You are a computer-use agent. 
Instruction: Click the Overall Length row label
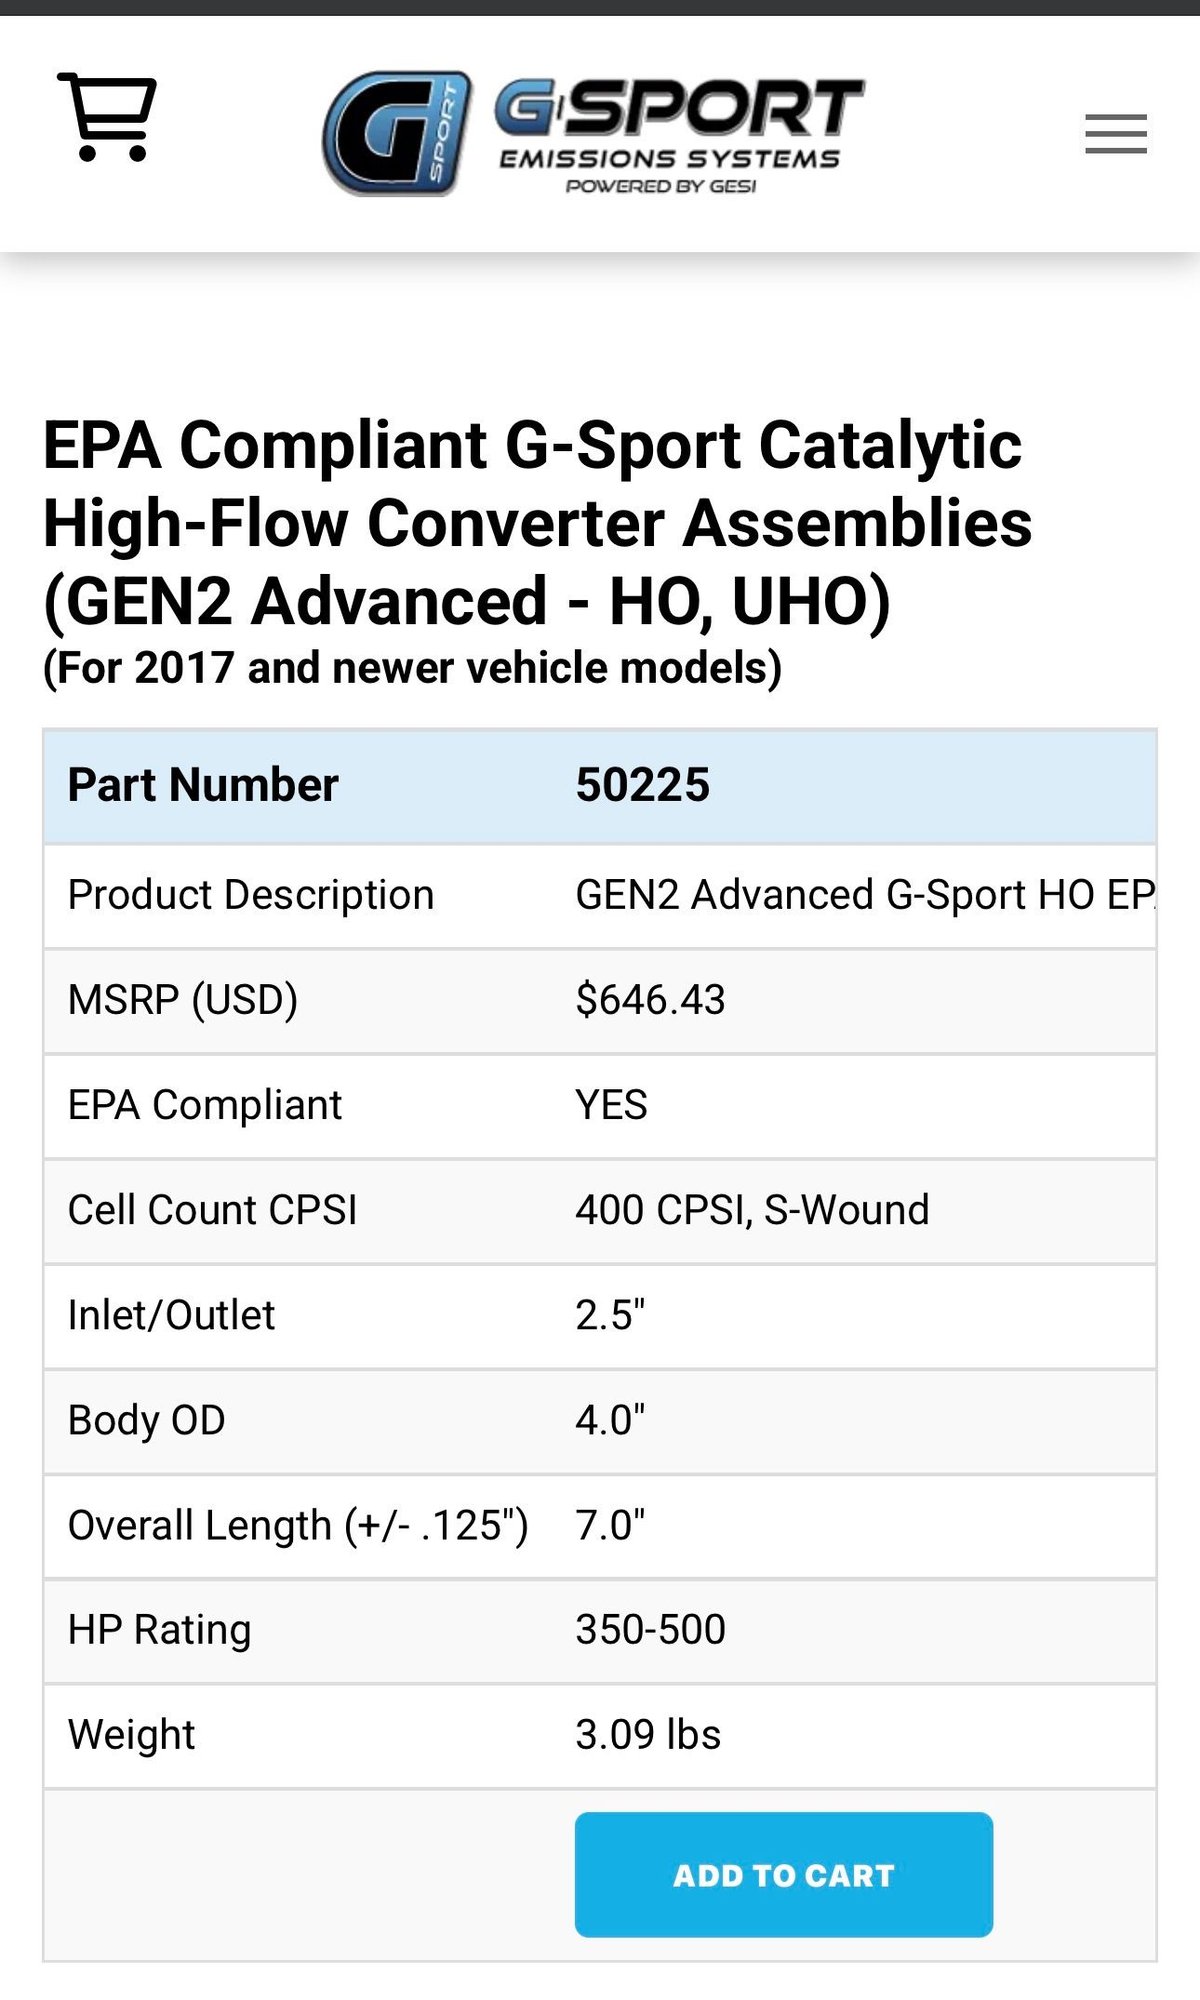tap(297, 1525)
